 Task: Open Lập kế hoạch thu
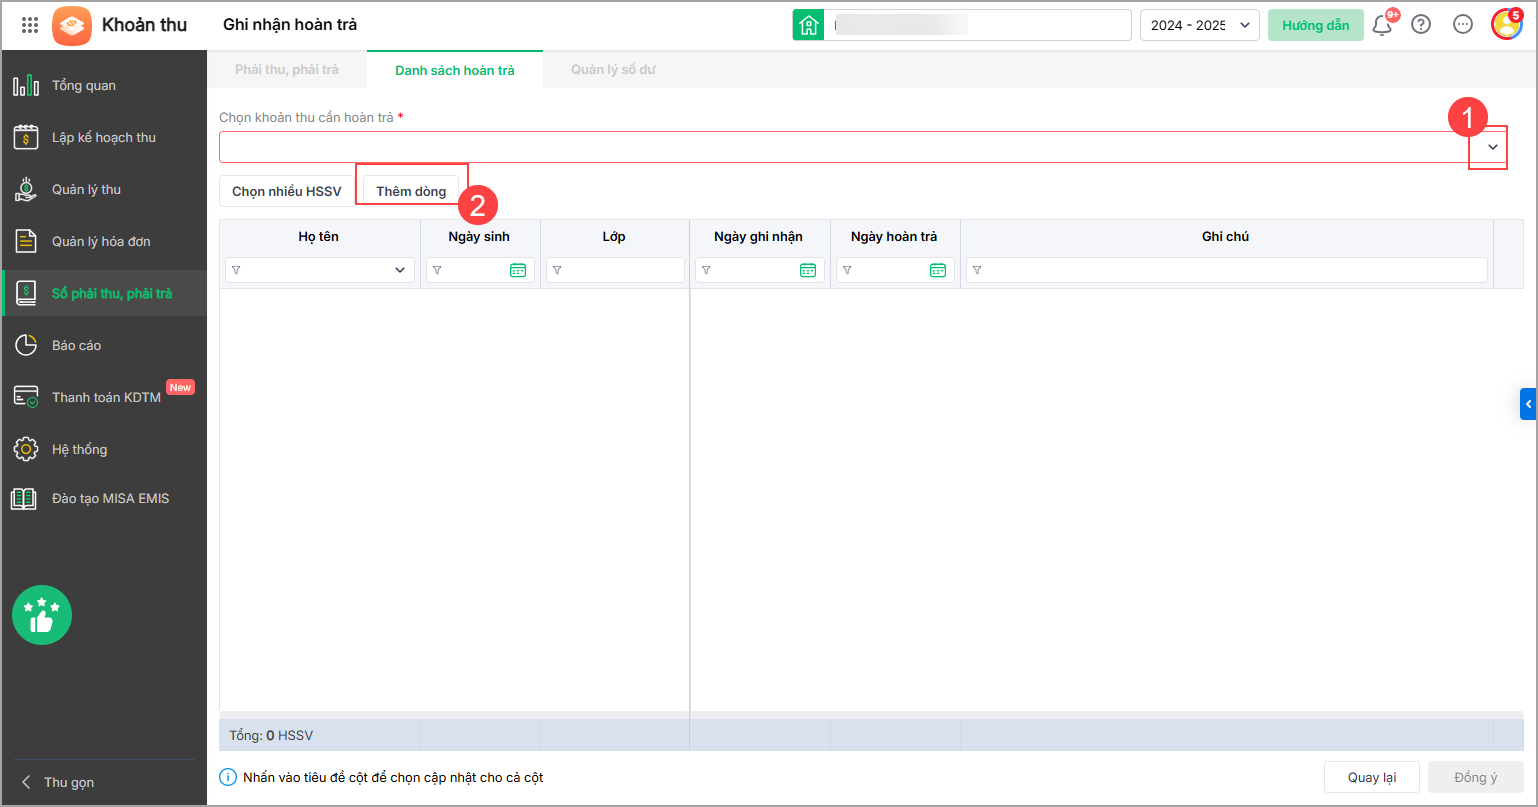click(104, 138)
